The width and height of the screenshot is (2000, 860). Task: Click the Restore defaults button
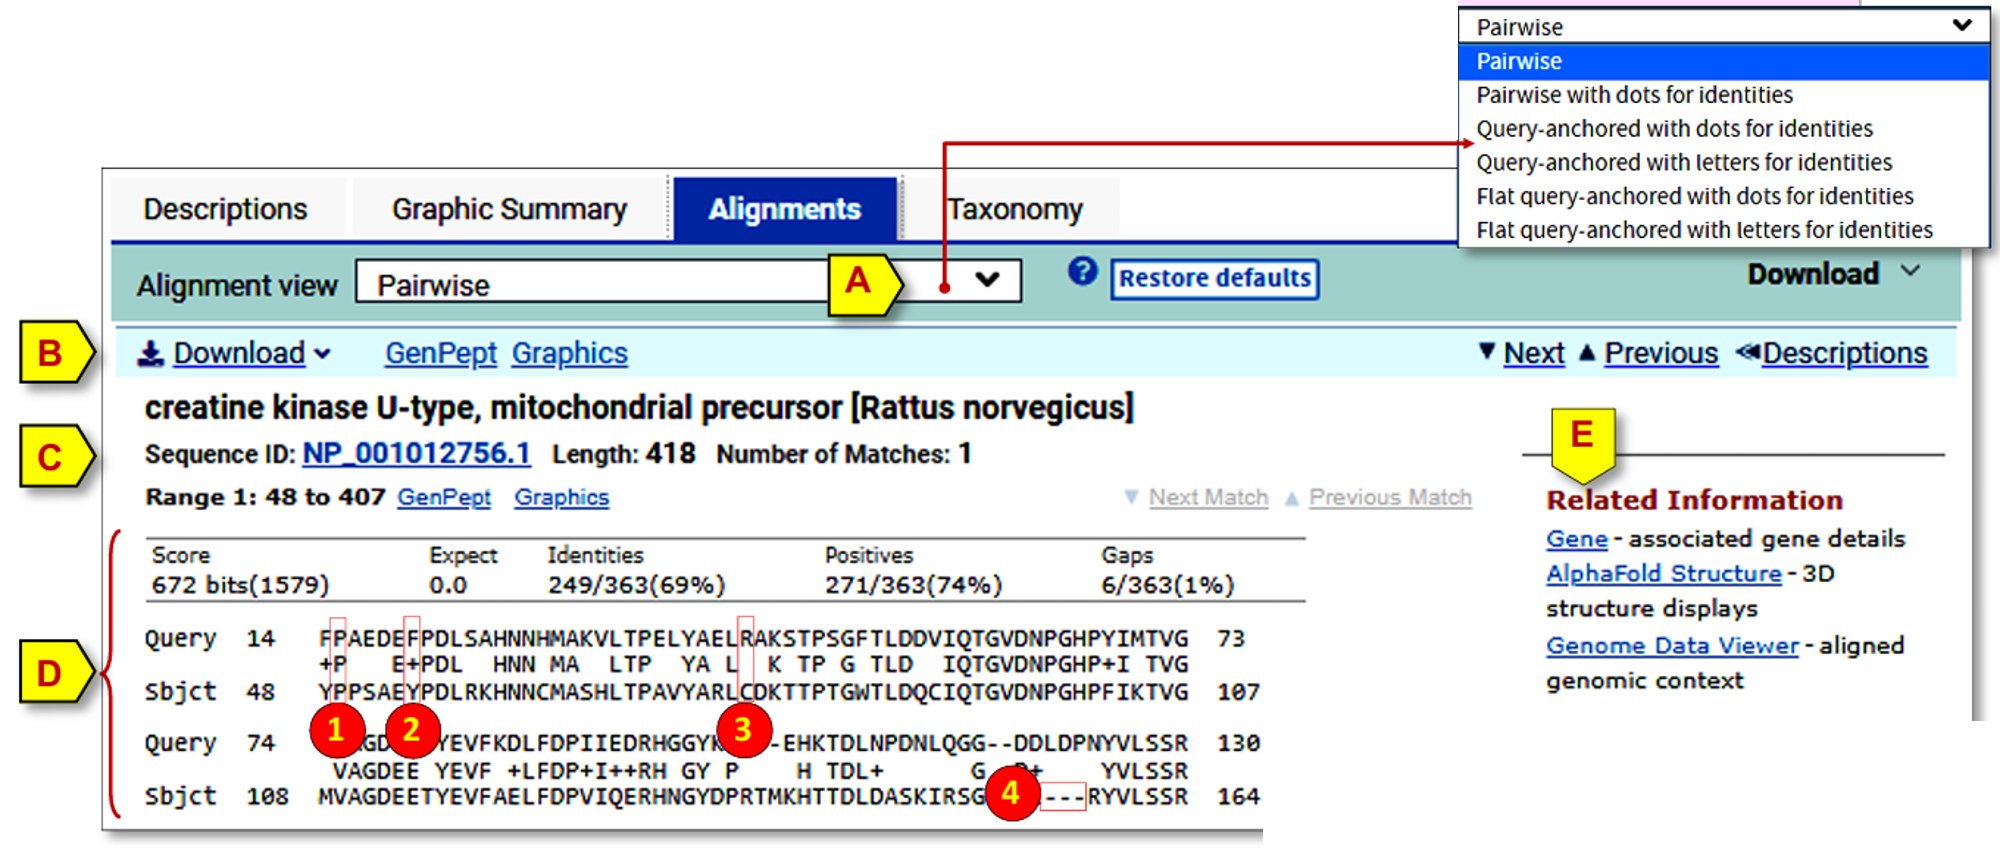pos(1214,278)
